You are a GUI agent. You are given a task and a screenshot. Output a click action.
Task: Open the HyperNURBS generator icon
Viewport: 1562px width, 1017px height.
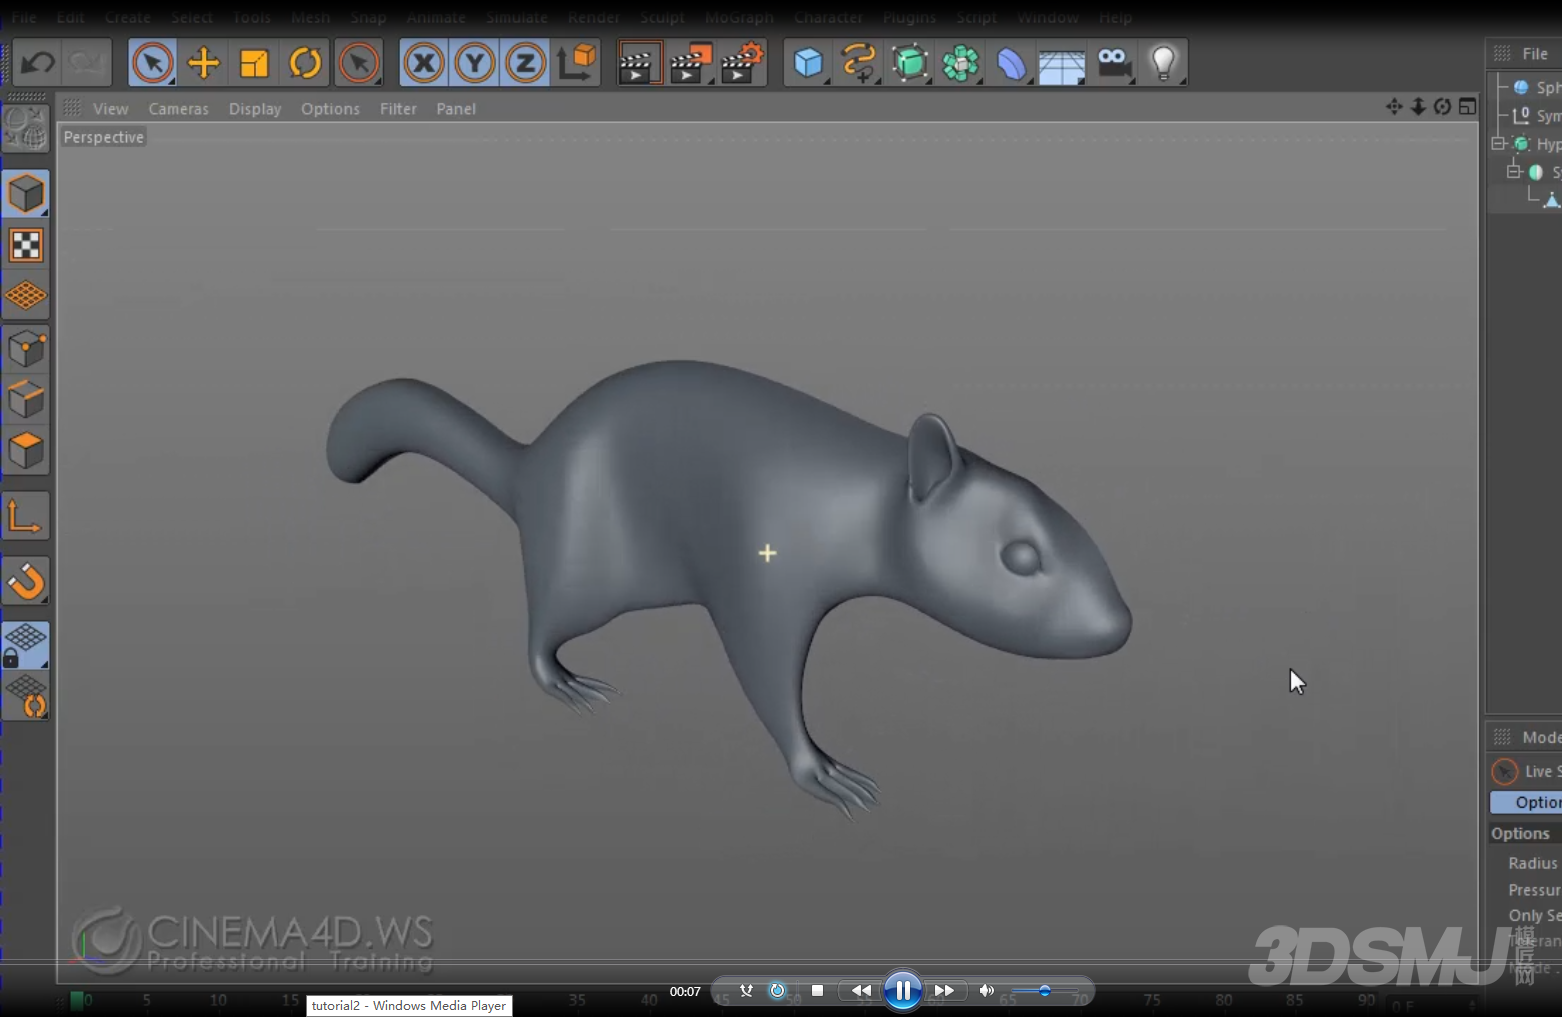pos(910,63)
